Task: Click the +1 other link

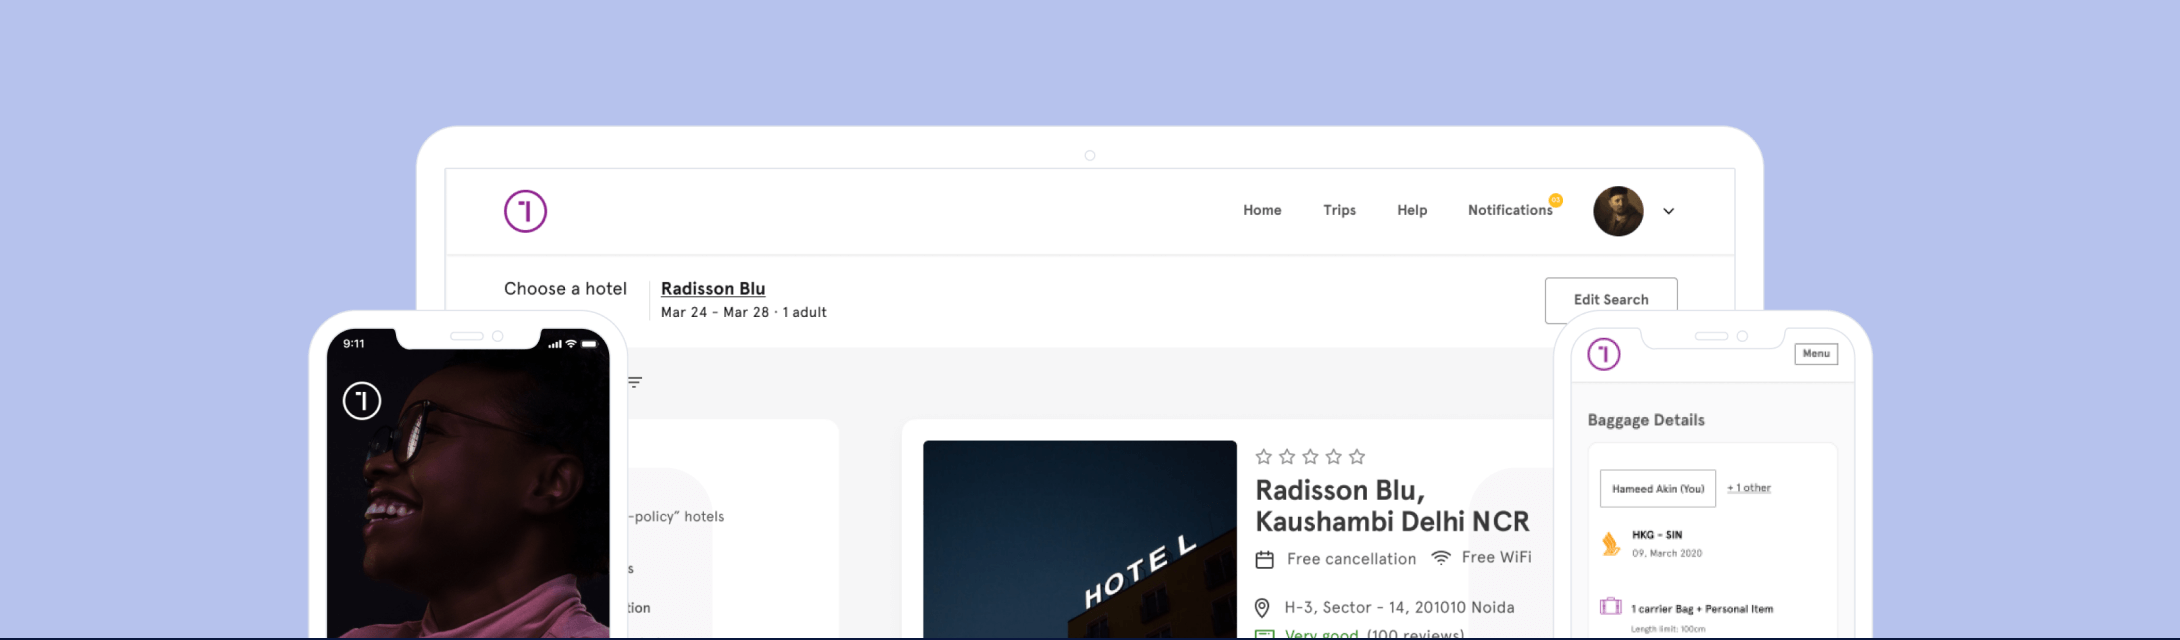Action: tap(1749, 488)
